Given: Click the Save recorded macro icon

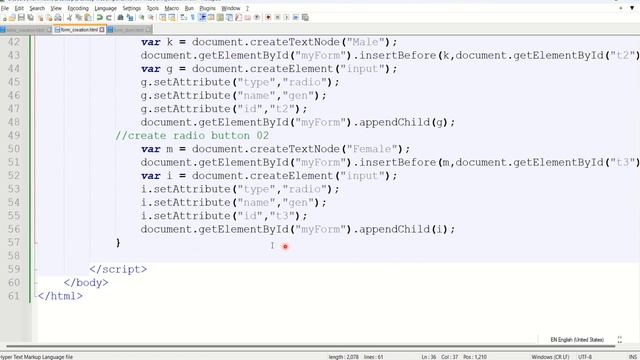Looking at the screenshot, I should coord(305,18).
